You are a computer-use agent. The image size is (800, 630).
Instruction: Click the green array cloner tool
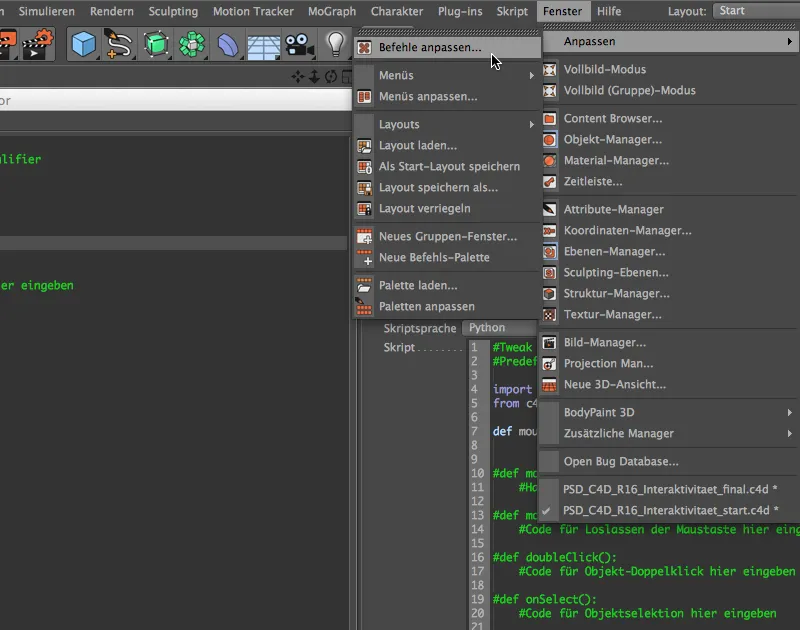coord(192,44)
